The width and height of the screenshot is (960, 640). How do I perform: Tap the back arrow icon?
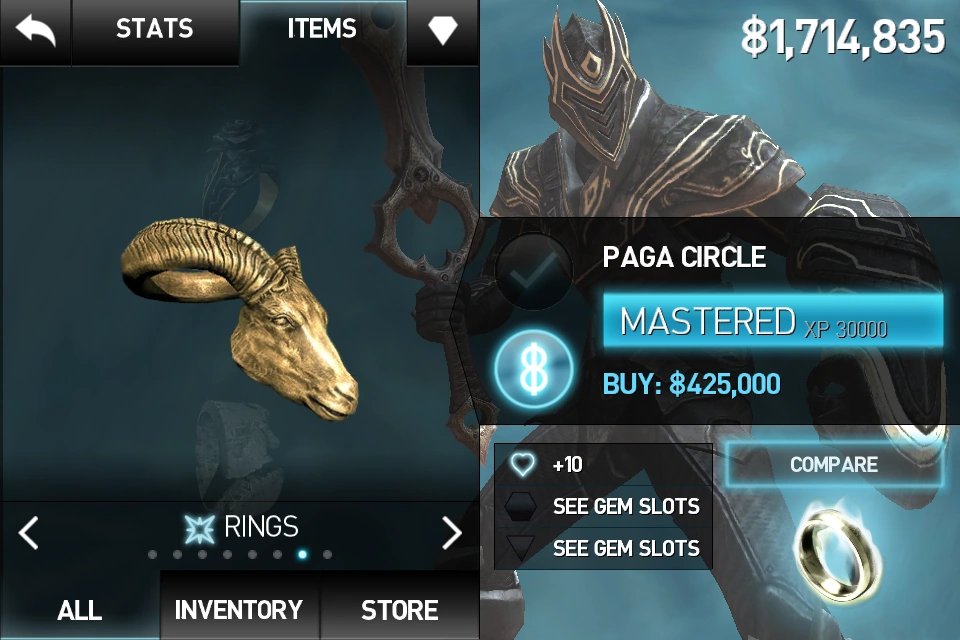[35, 31]
